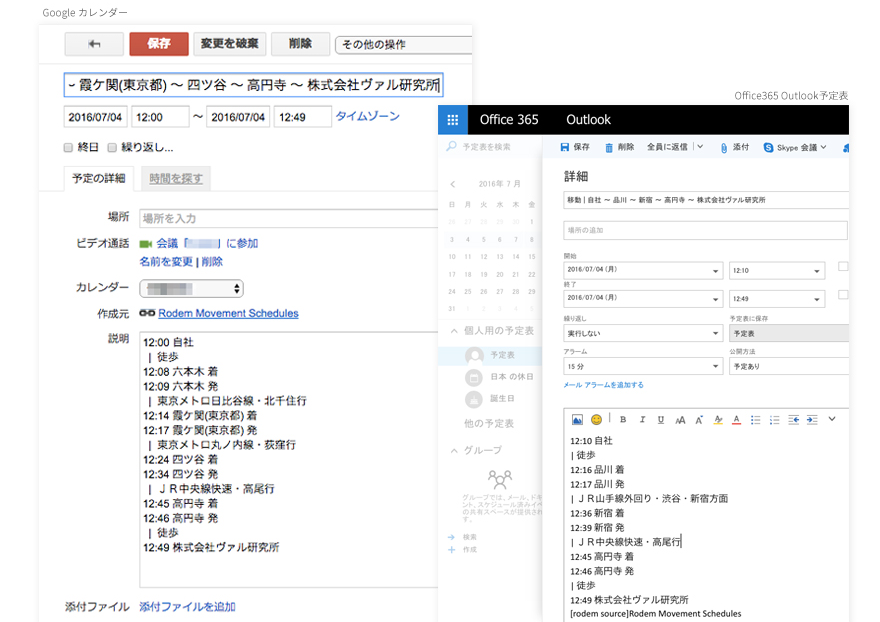Viewport: 880px width, 622px height.
Task: Click the red 保存 button
Action: 159,44
